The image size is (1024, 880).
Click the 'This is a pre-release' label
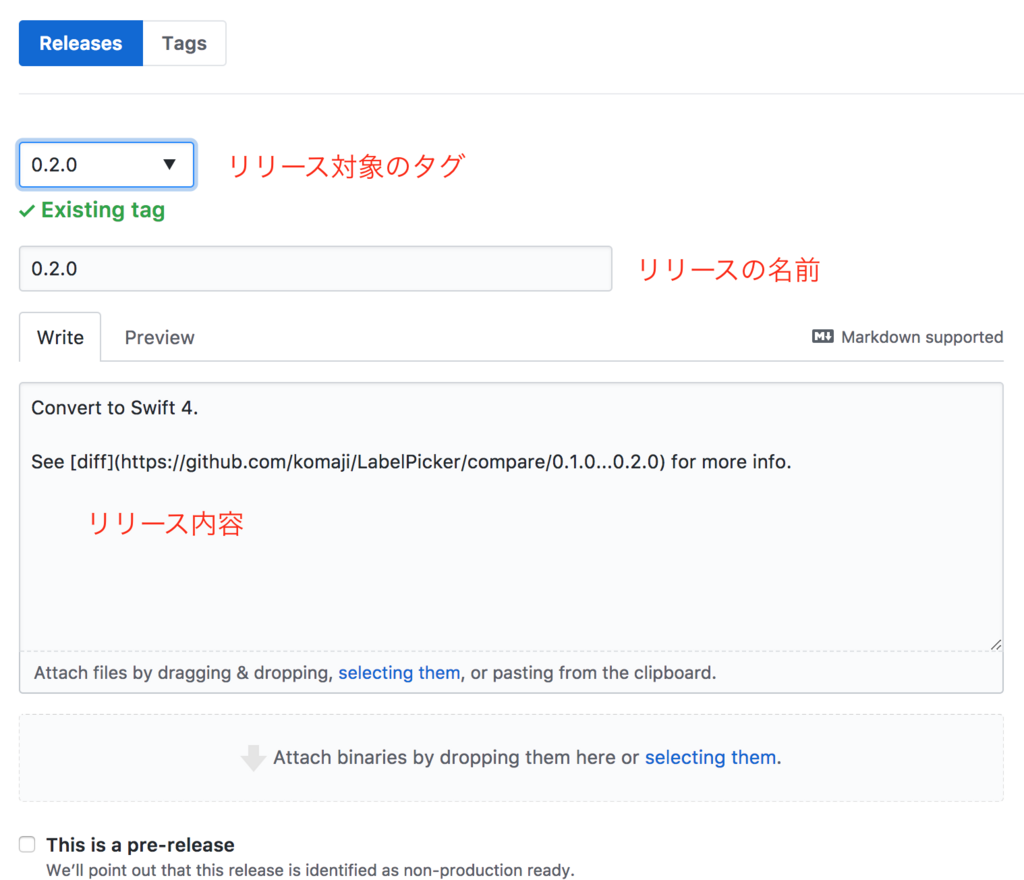[140, 845]
